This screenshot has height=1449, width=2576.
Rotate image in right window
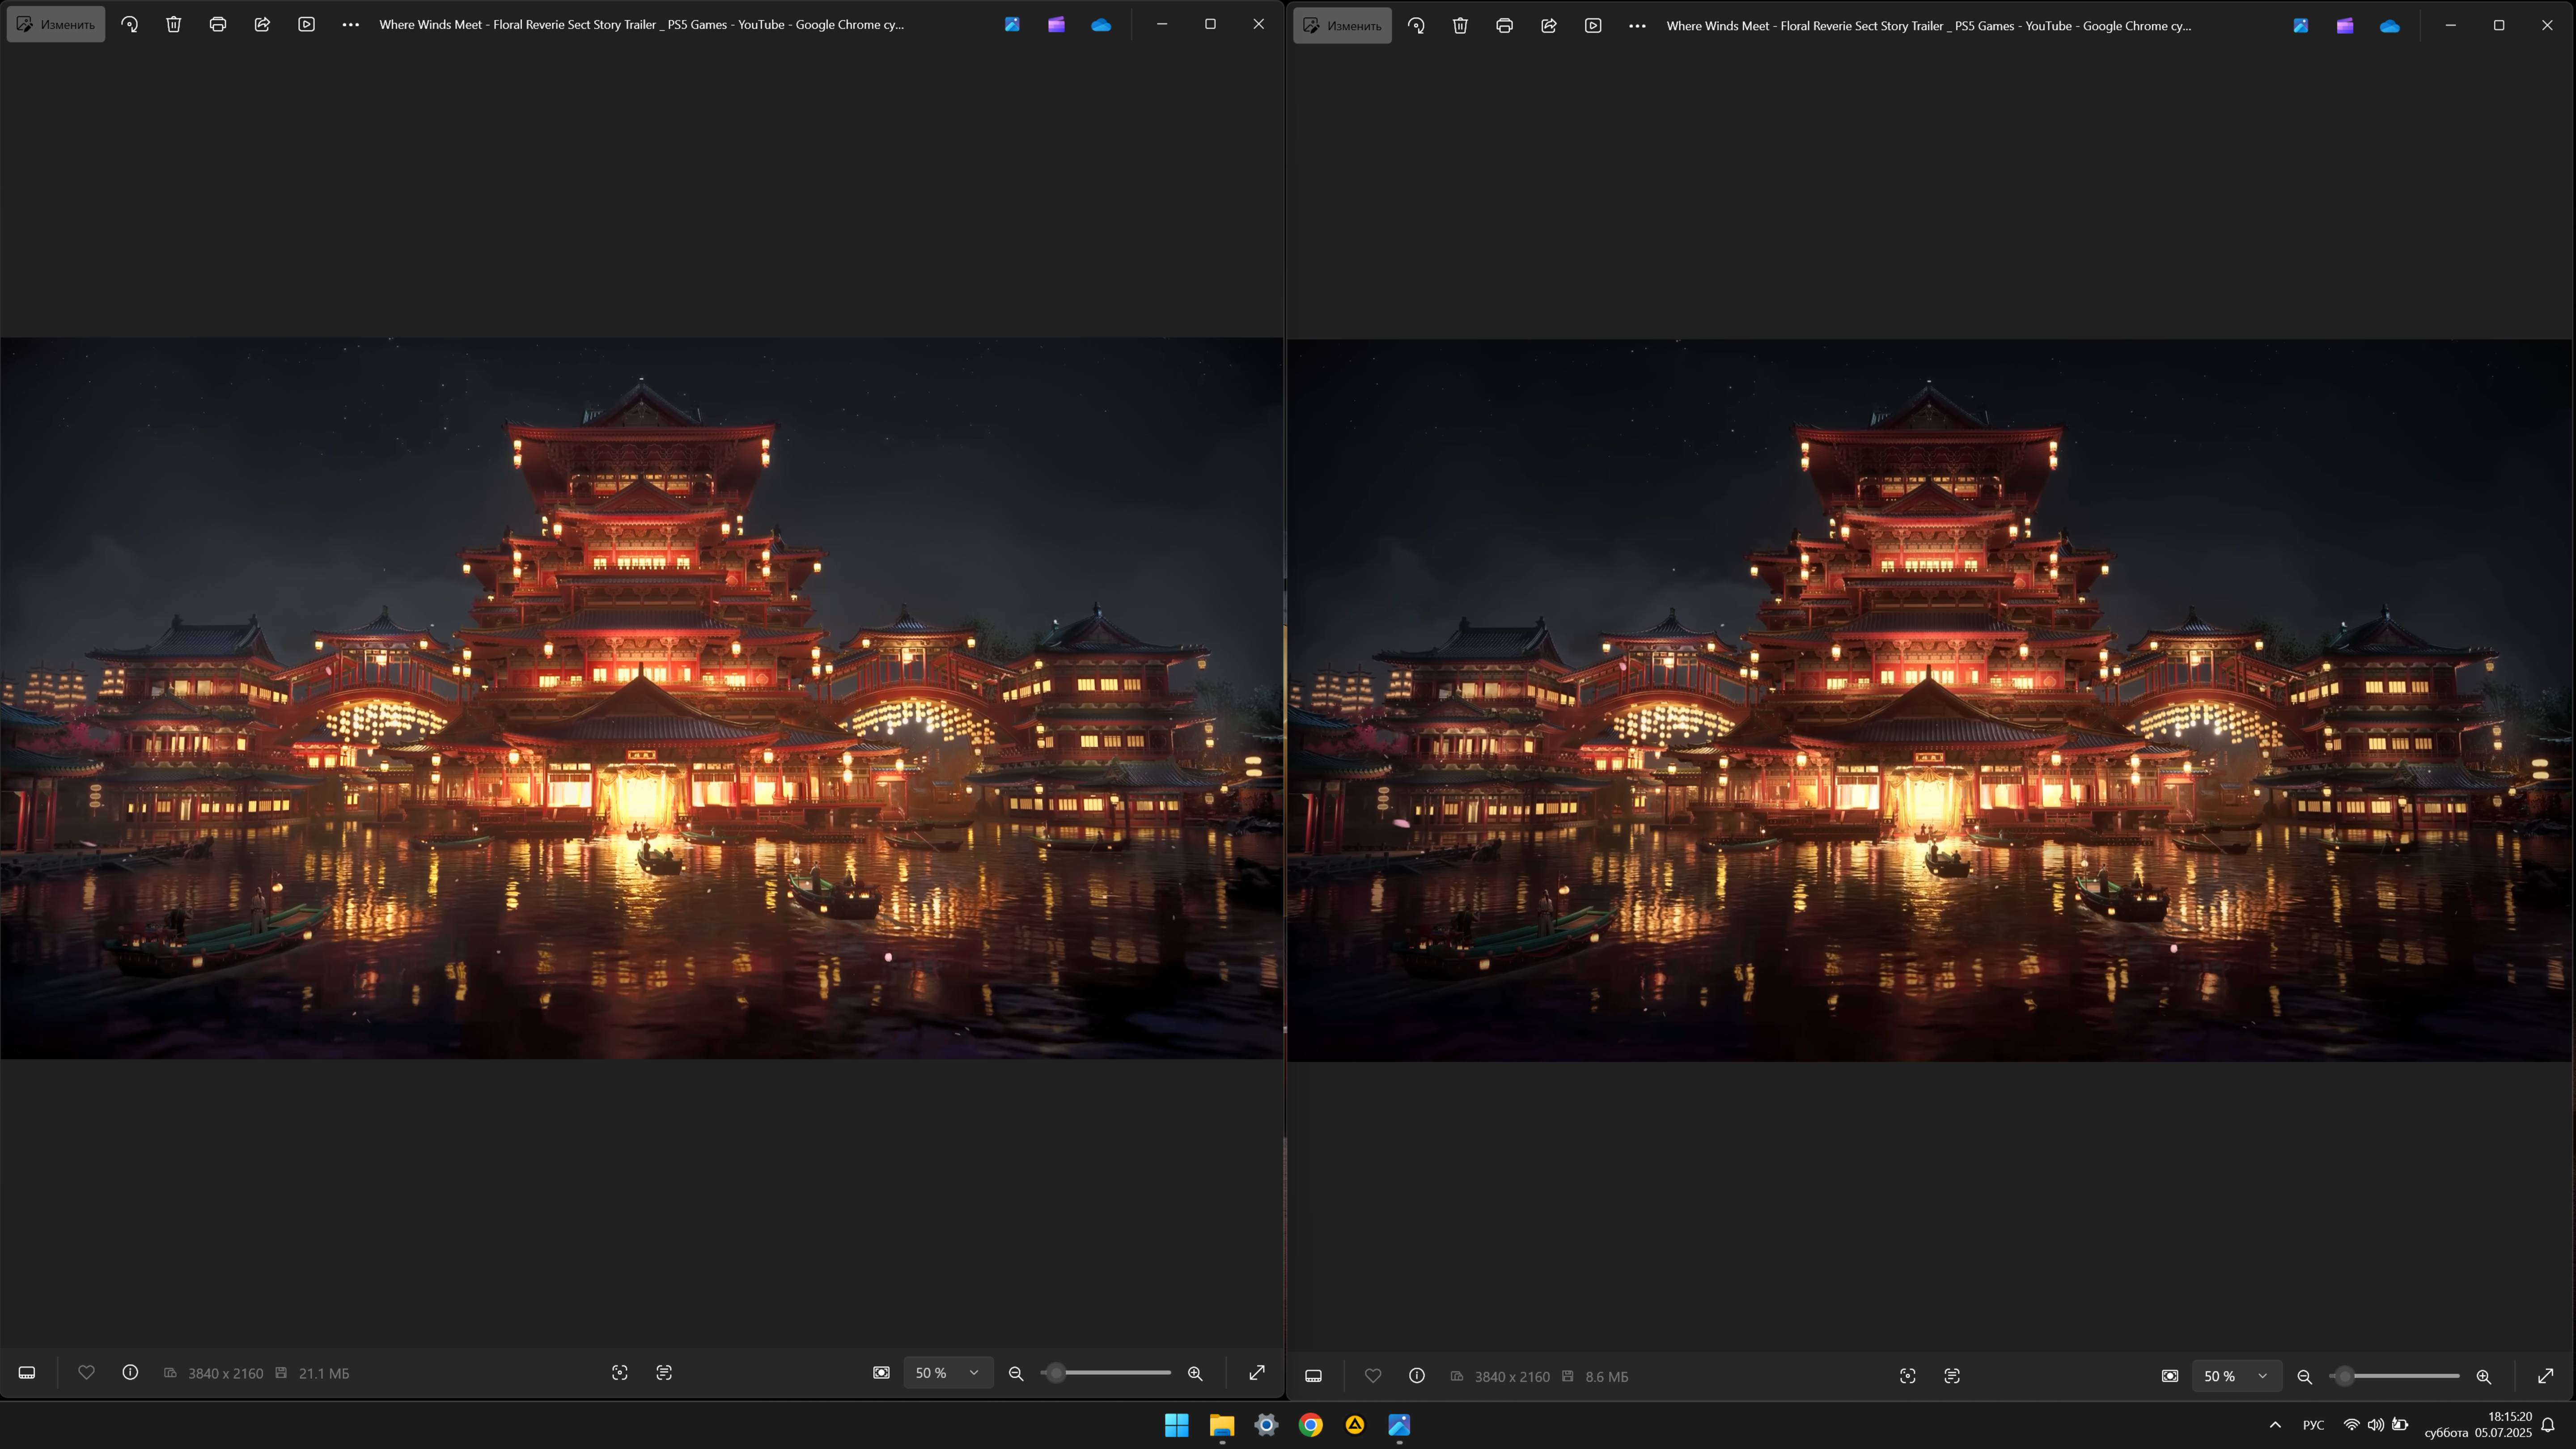(x=1416, y=26)
